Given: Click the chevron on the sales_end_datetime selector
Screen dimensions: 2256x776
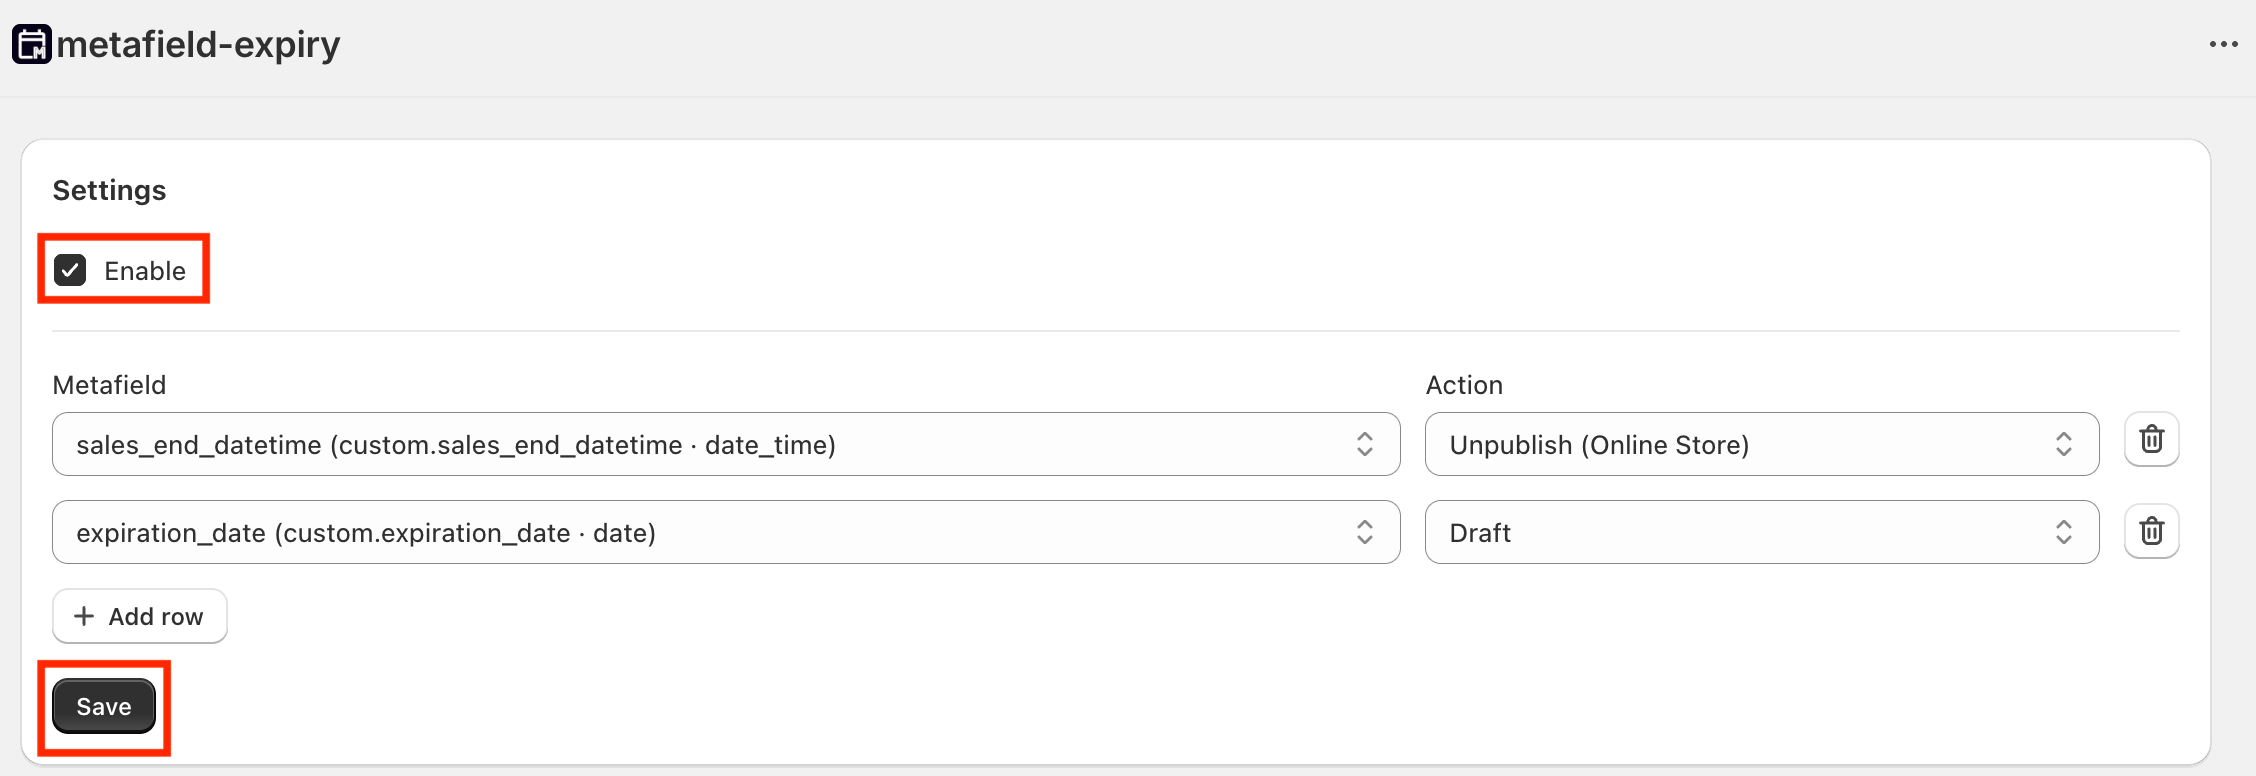Looking at the screenshot, I should coord(1366,444).
